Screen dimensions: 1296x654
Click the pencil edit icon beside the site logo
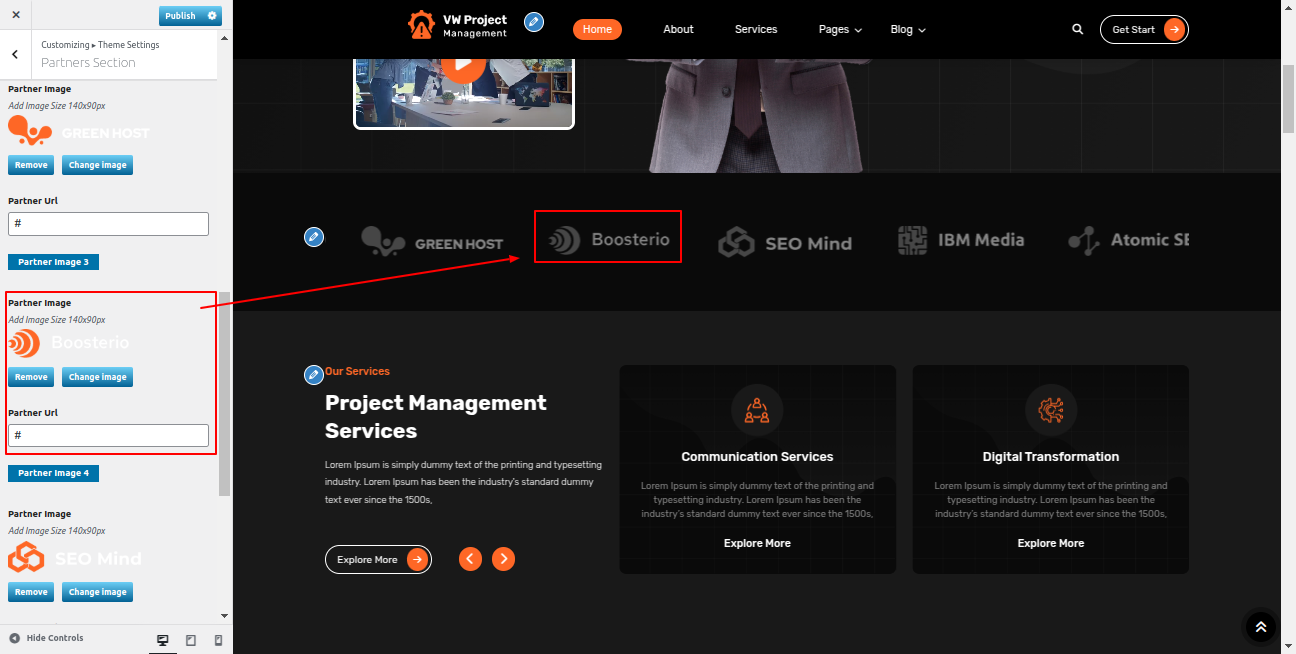pos(534,22)
